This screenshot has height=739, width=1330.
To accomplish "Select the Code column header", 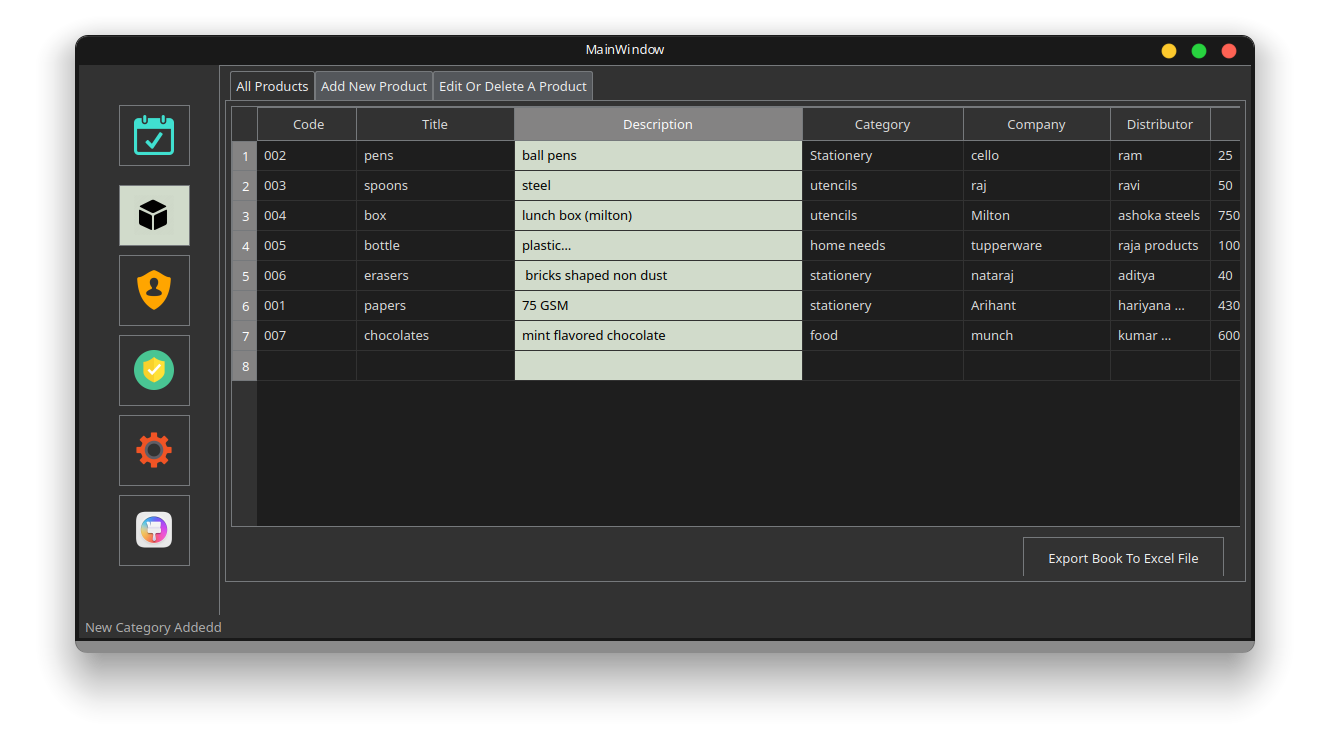I will 308,124.
